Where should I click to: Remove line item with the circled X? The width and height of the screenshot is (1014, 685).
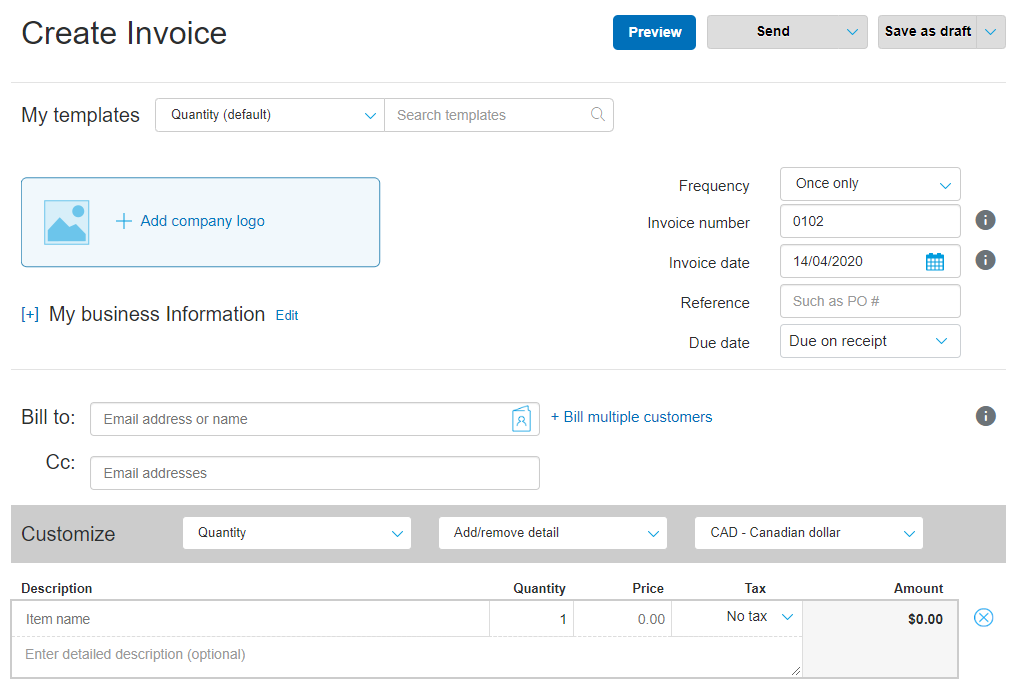(x=983, y=617)
